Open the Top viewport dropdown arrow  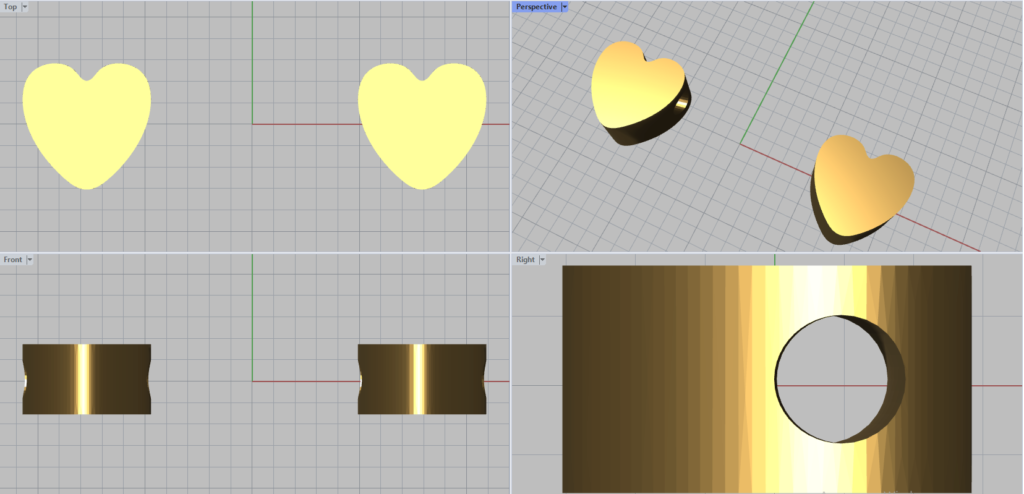pyautogui.click(x=25, y=7)
